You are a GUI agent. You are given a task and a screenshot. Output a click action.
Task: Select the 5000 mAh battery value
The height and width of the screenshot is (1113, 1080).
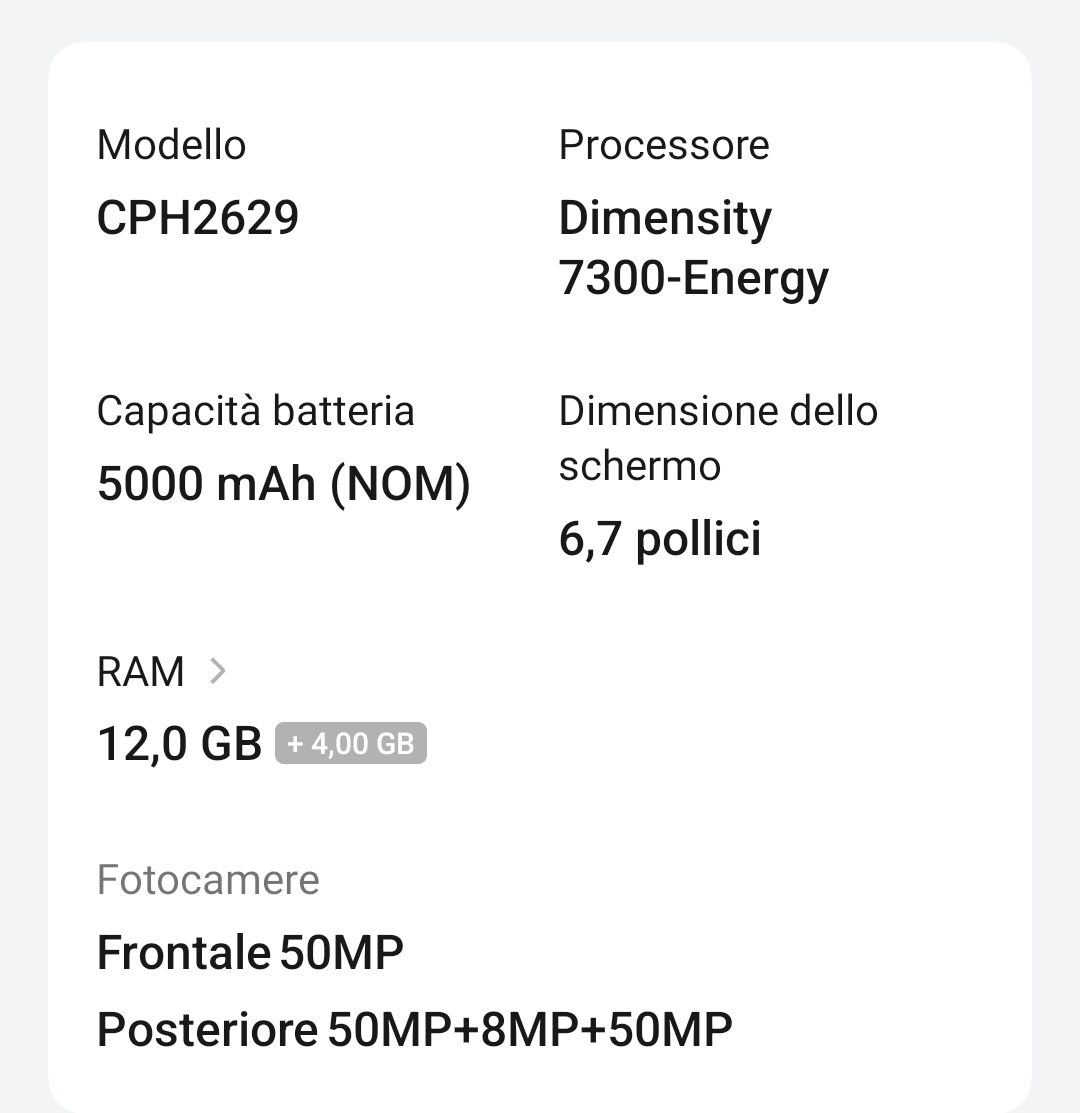point(206,484)
